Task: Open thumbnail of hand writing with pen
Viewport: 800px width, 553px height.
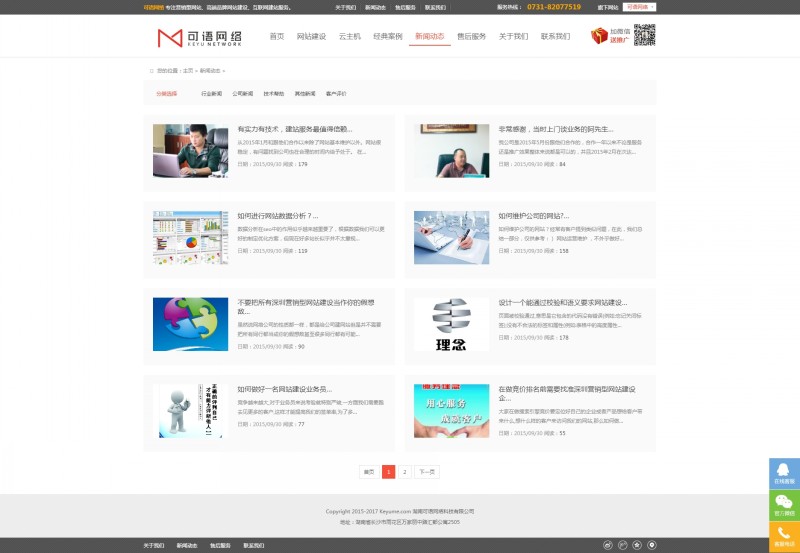Action: tap(452, 238)
